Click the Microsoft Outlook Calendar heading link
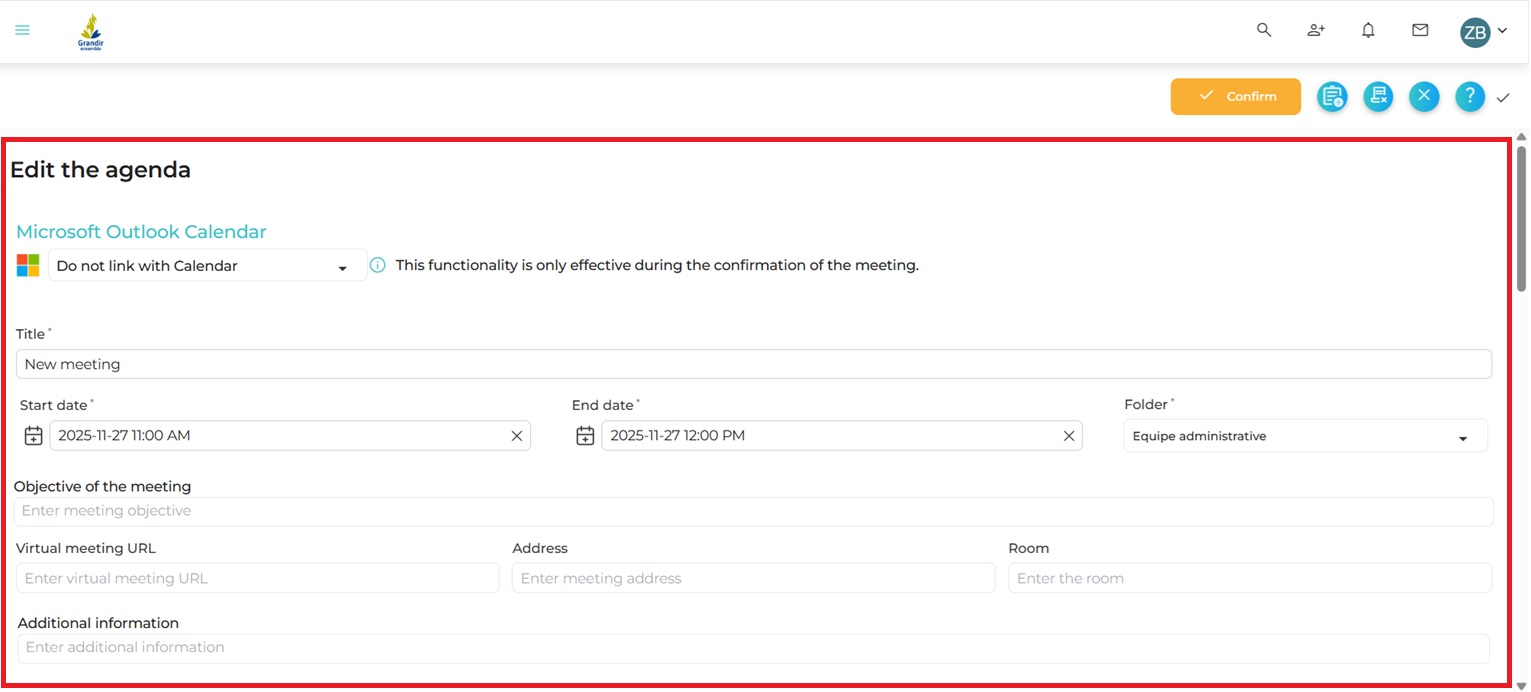This screenshot has height=692, width=1531. pyautogui.click(x=141, y=232)
